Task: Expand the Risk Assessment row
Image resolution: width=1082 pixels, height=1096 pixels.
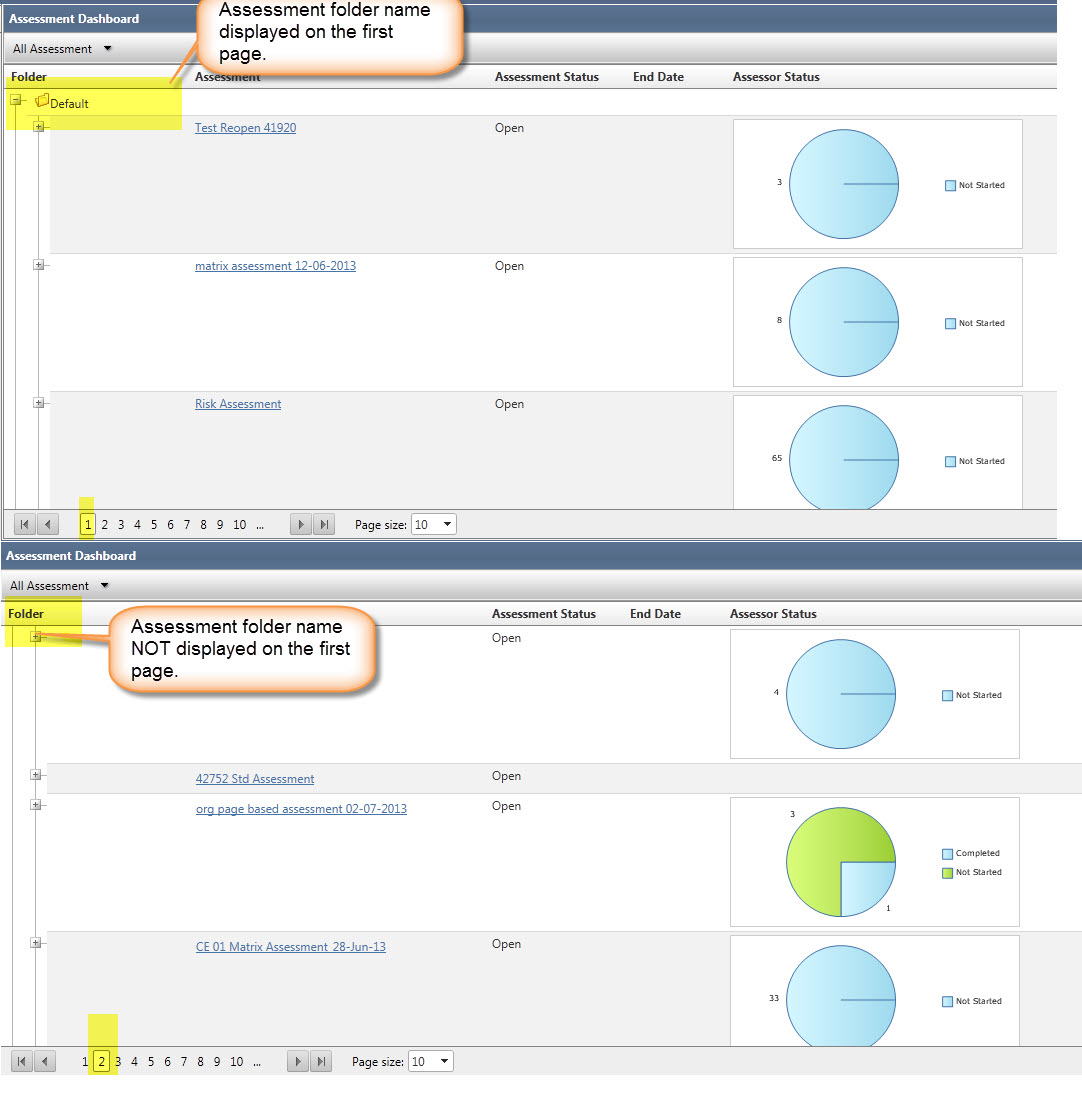Action: 39,403
